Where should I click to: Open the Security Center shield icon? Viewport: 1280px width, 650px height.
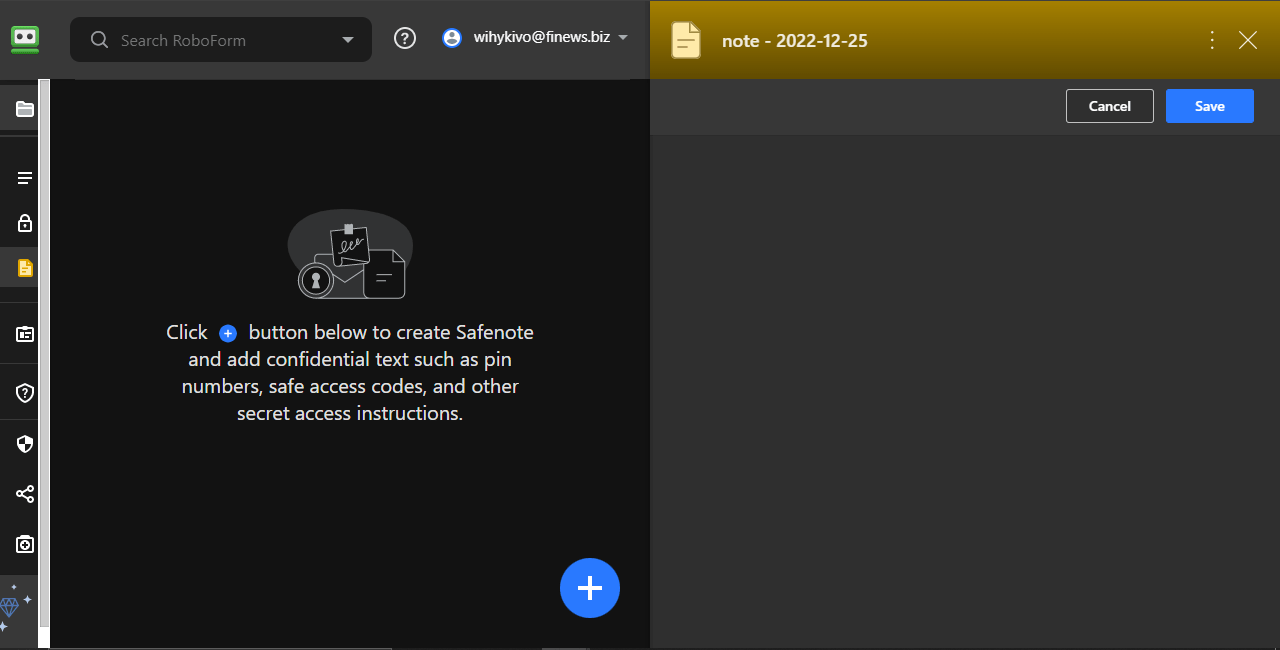coord(23,443)
